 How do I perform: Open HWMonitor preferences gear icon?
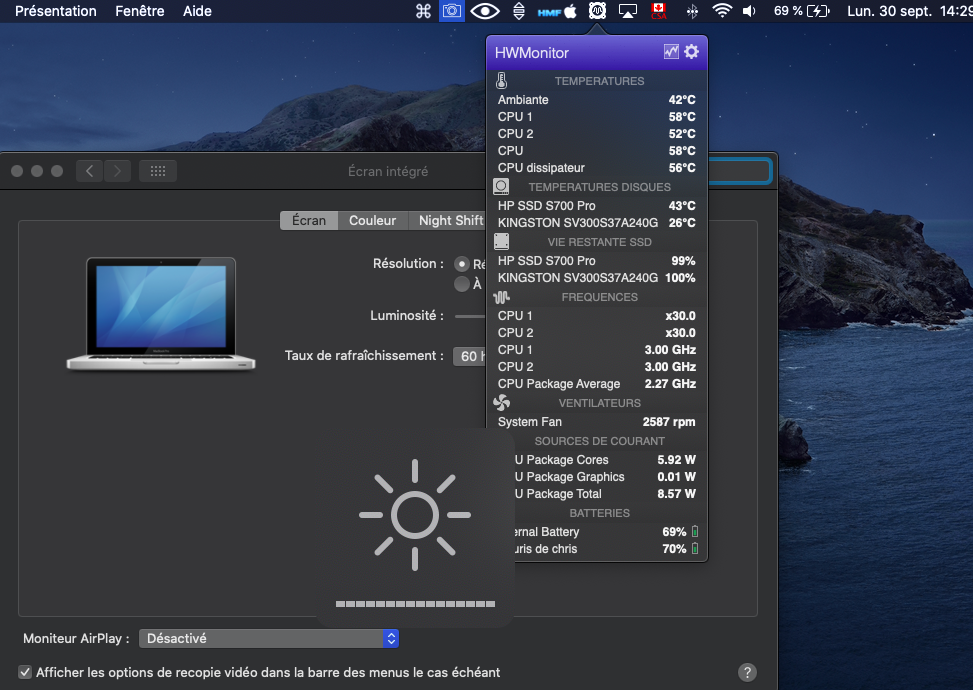pos(691,52)
